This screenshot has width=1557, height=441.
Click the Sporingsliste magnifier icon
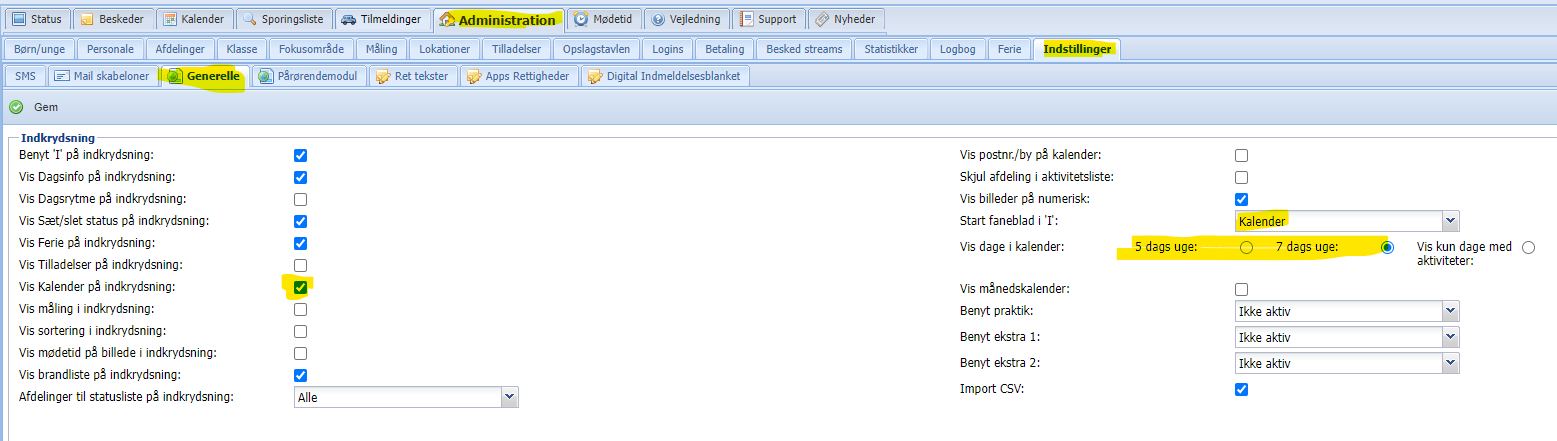(x=250, y=19)
